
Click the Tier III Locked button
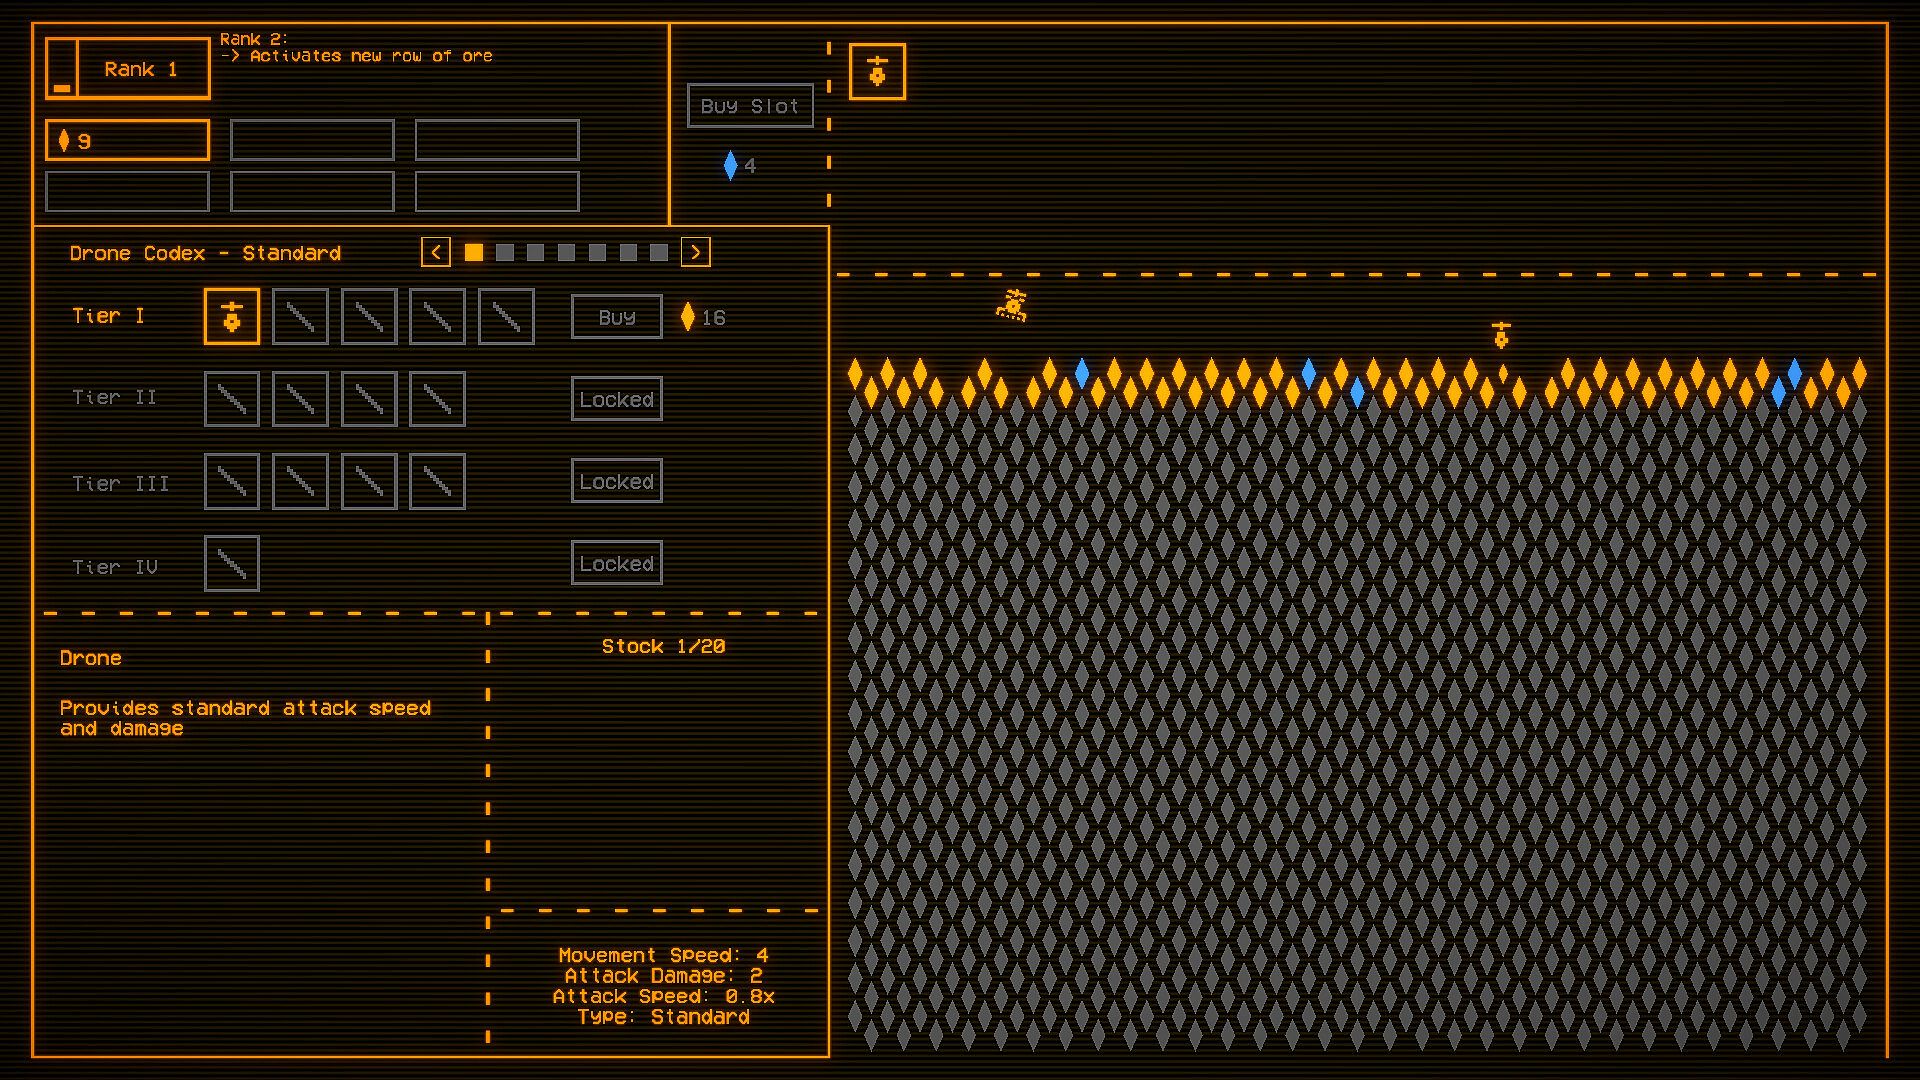(x=617, y=481)
